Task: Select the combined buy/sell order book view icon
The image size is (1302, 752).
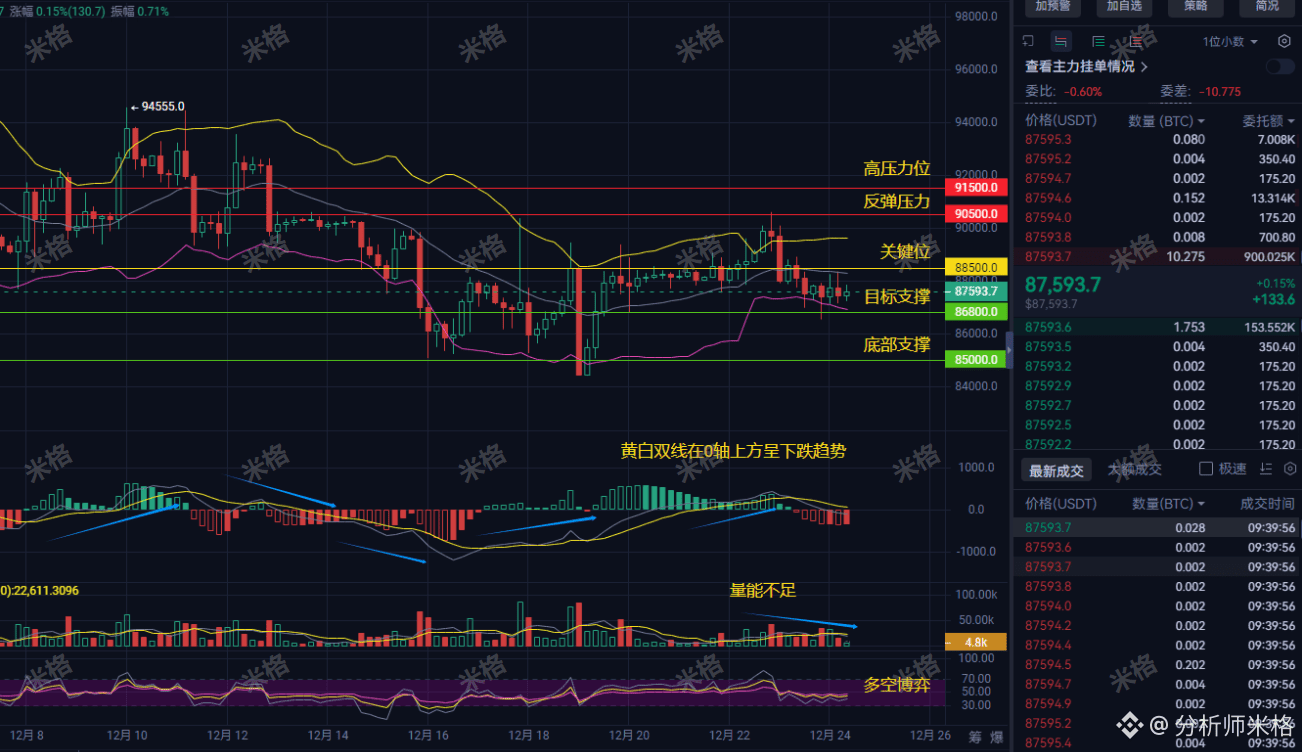Action: (x=1061, y=41)
